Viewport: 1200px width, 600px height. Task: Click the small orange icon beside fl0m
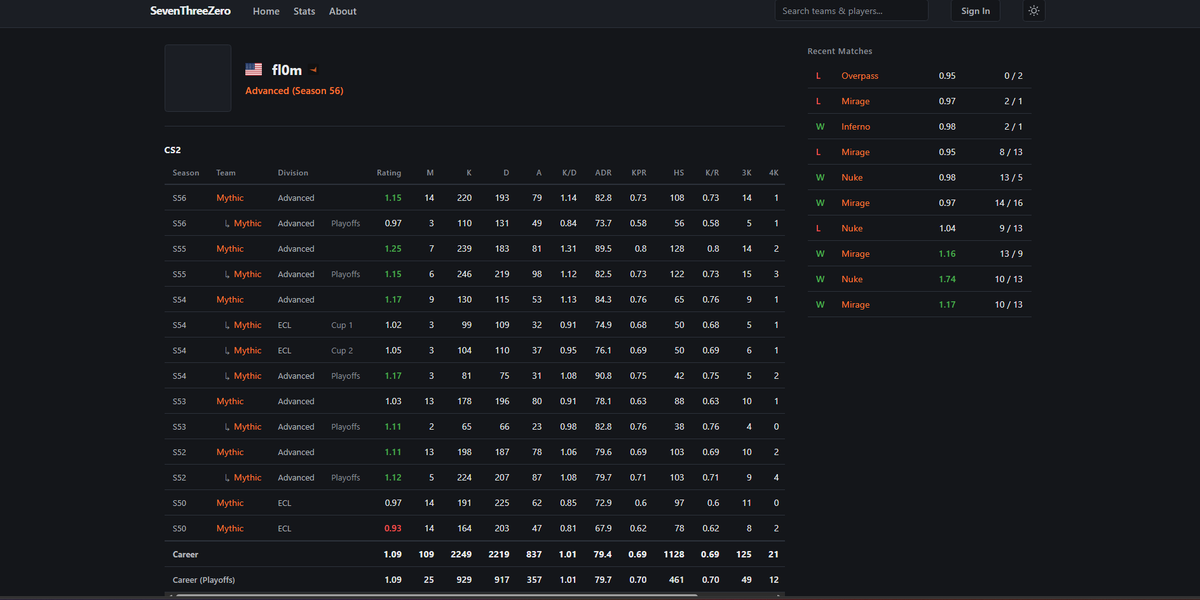314,70
